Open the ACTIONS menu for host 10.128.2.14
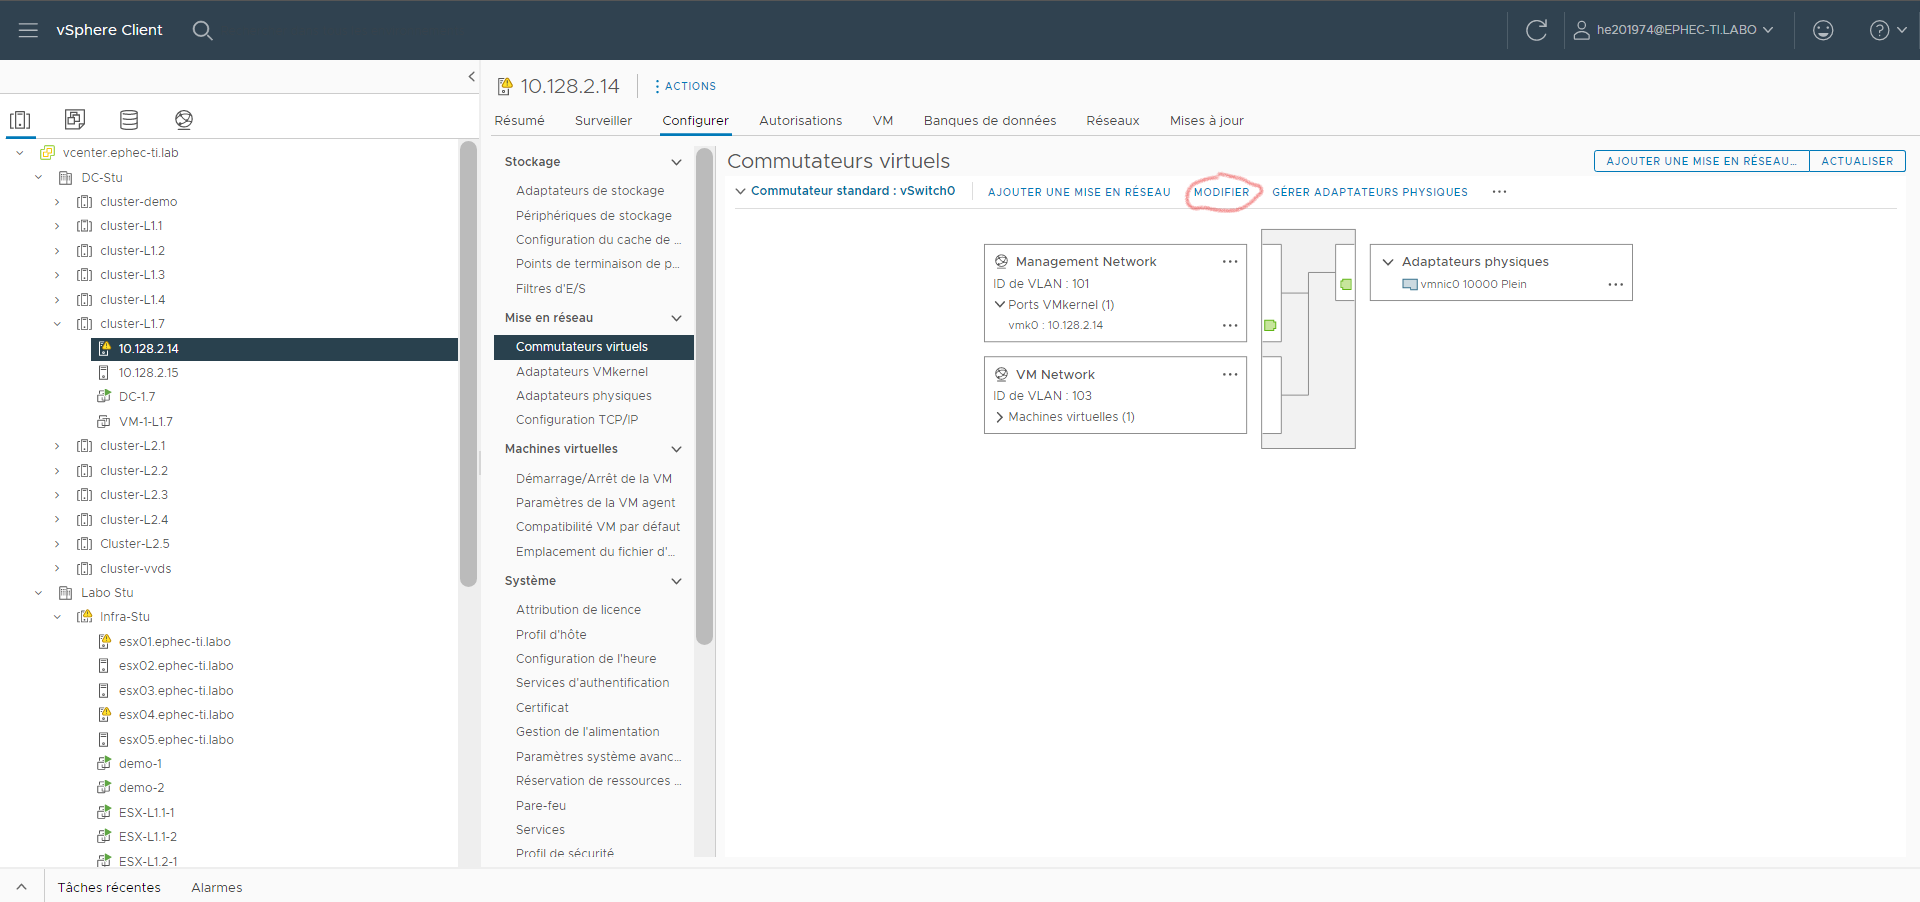The width and height of the screenshot is (1920, 902). 686,86
